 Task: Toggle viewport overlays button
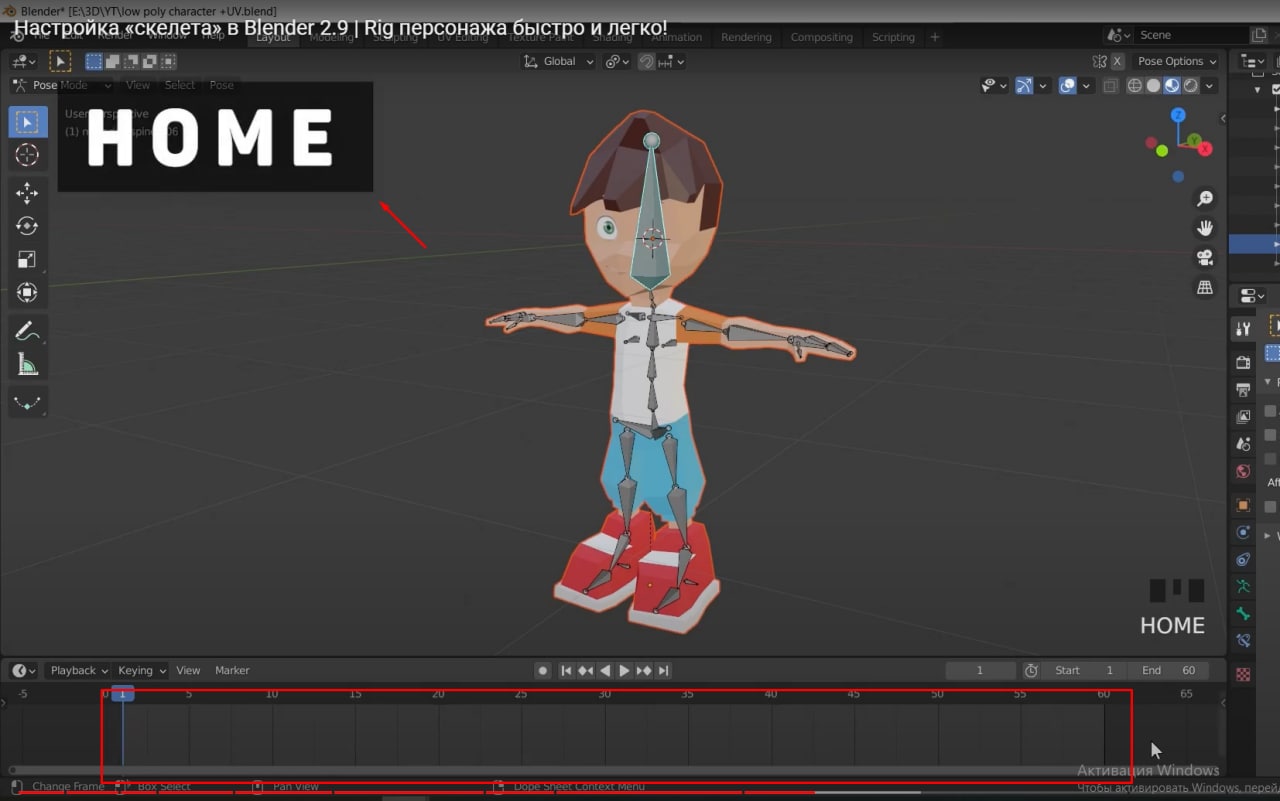point(1068,86)
